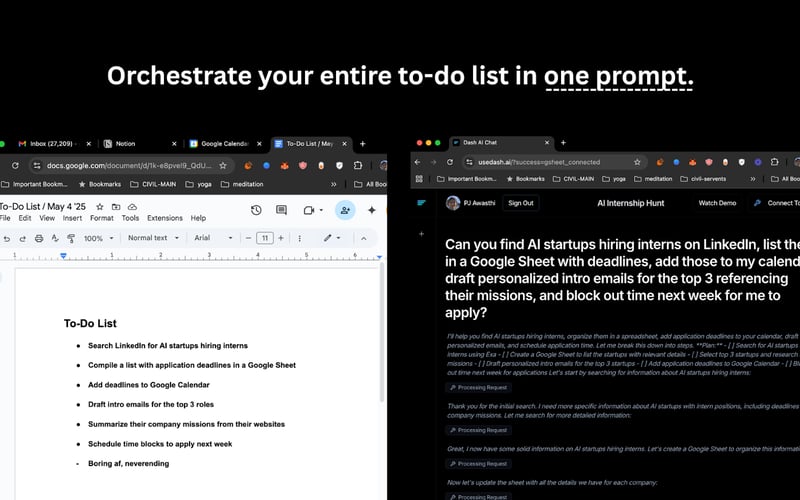Click the Docs vertical scrollbar
This screenshot has width=800, height=500.
381,332
